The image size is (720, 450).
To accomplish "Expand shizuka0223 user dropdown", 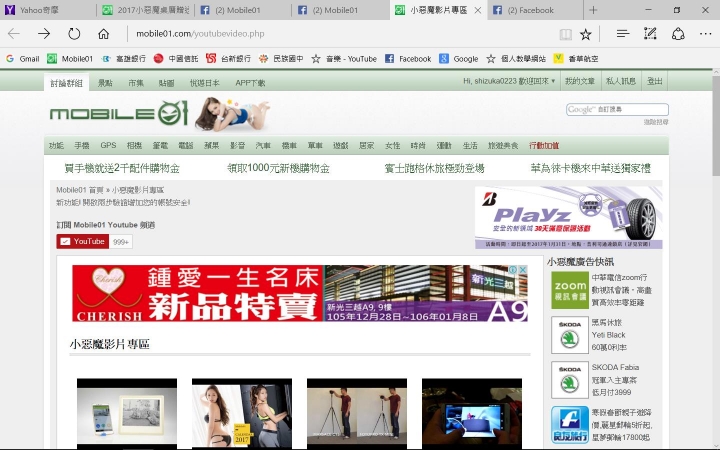I will tap(509, 81).
